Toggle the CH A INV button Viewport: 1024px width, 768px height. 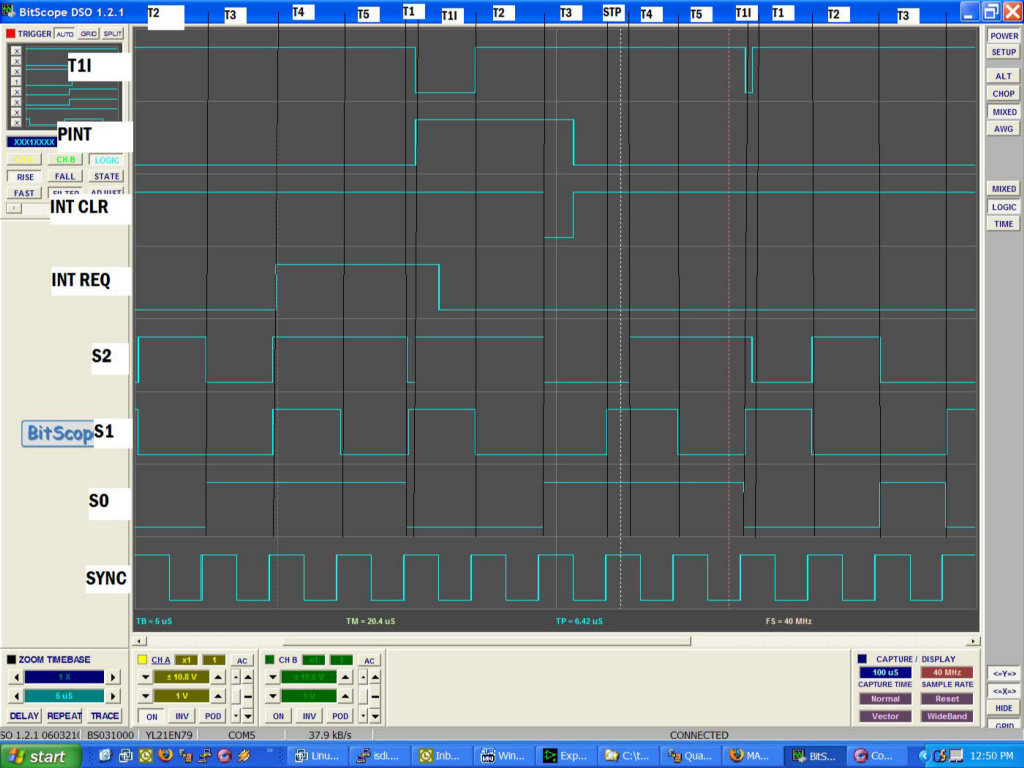point(182,716)
